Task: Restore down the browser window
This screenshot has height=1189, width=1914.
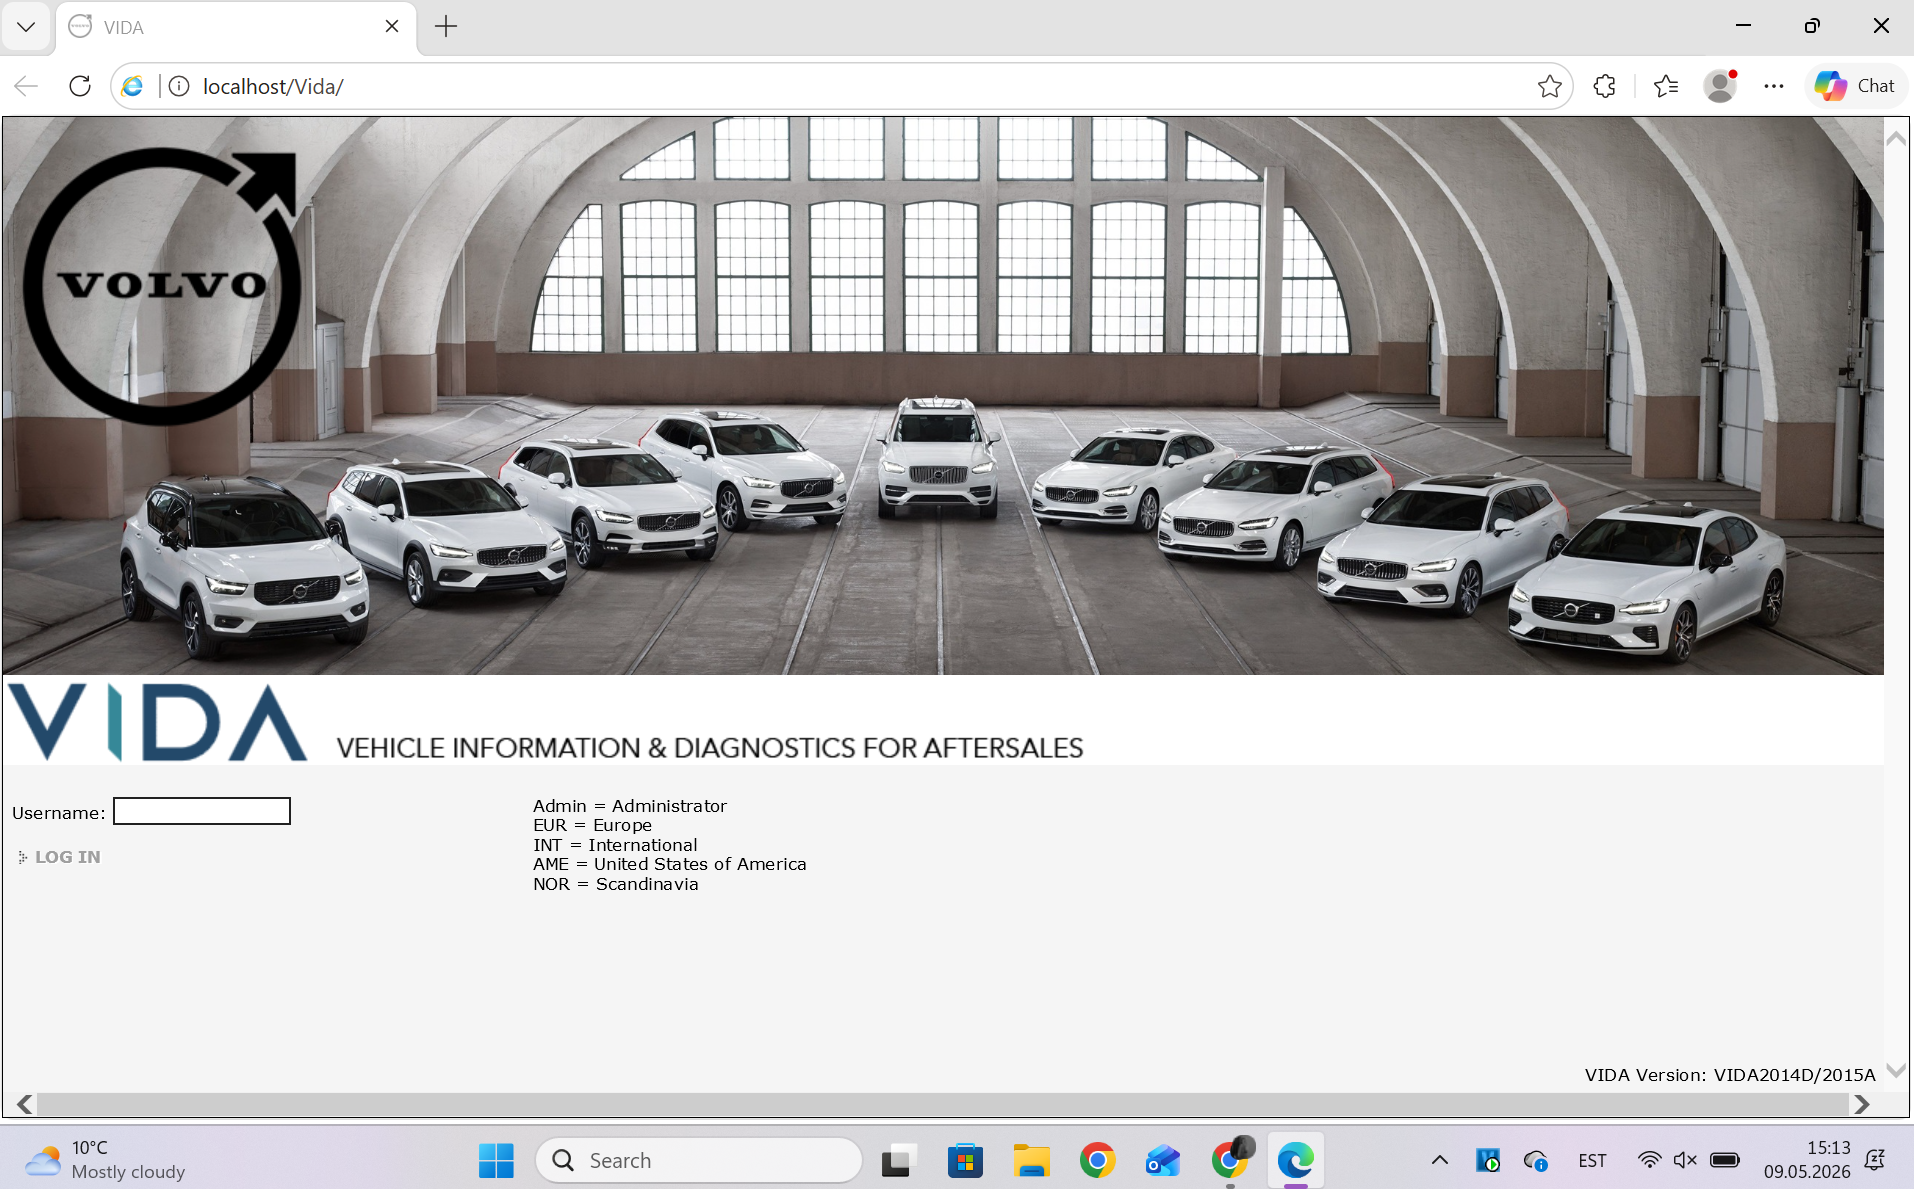Action: (x=1812, y=26)
